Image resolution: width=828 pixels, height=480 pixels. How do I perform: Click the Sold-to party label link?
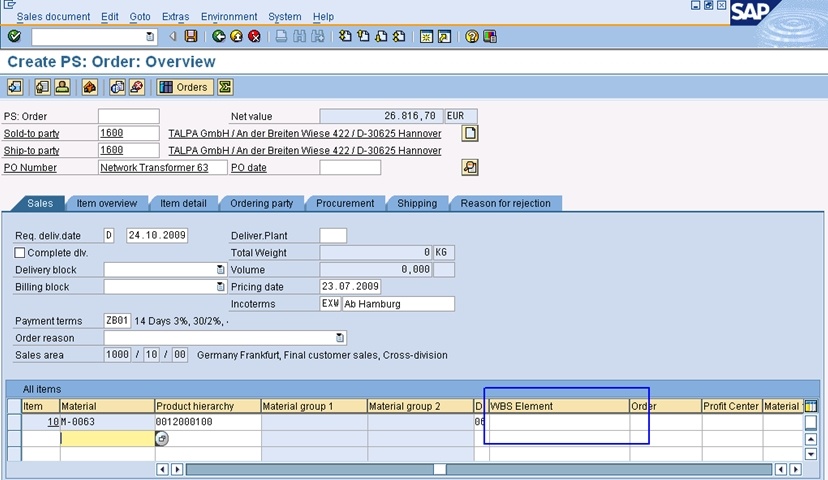pyautogui.click(x=32, y=134)
